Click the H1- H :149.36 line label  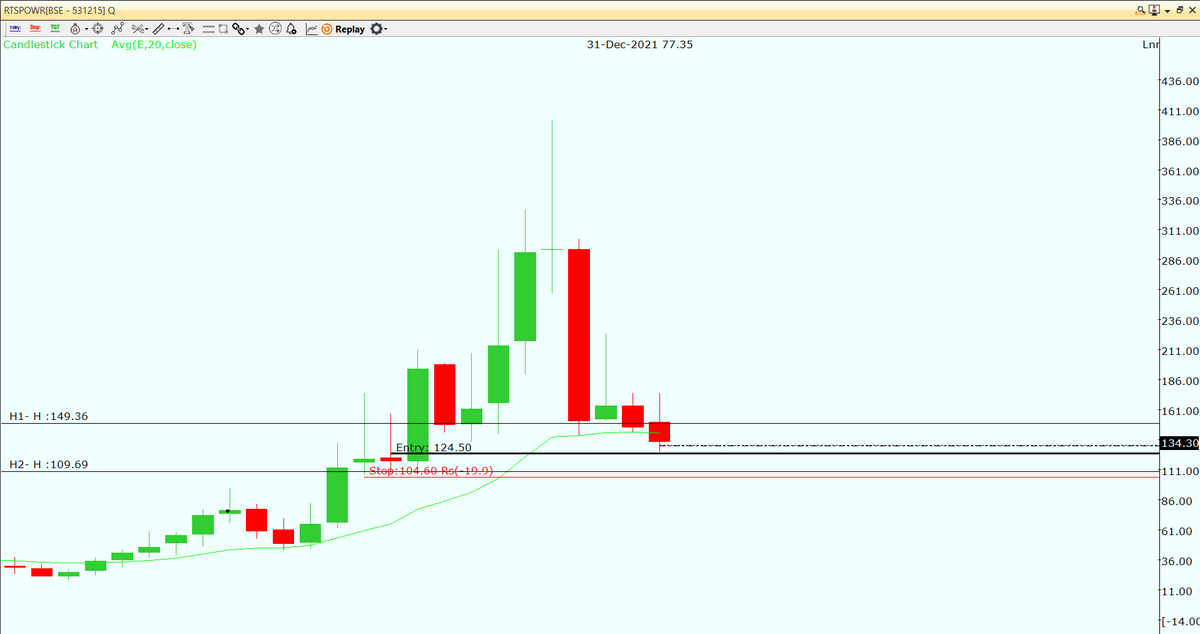49,416
